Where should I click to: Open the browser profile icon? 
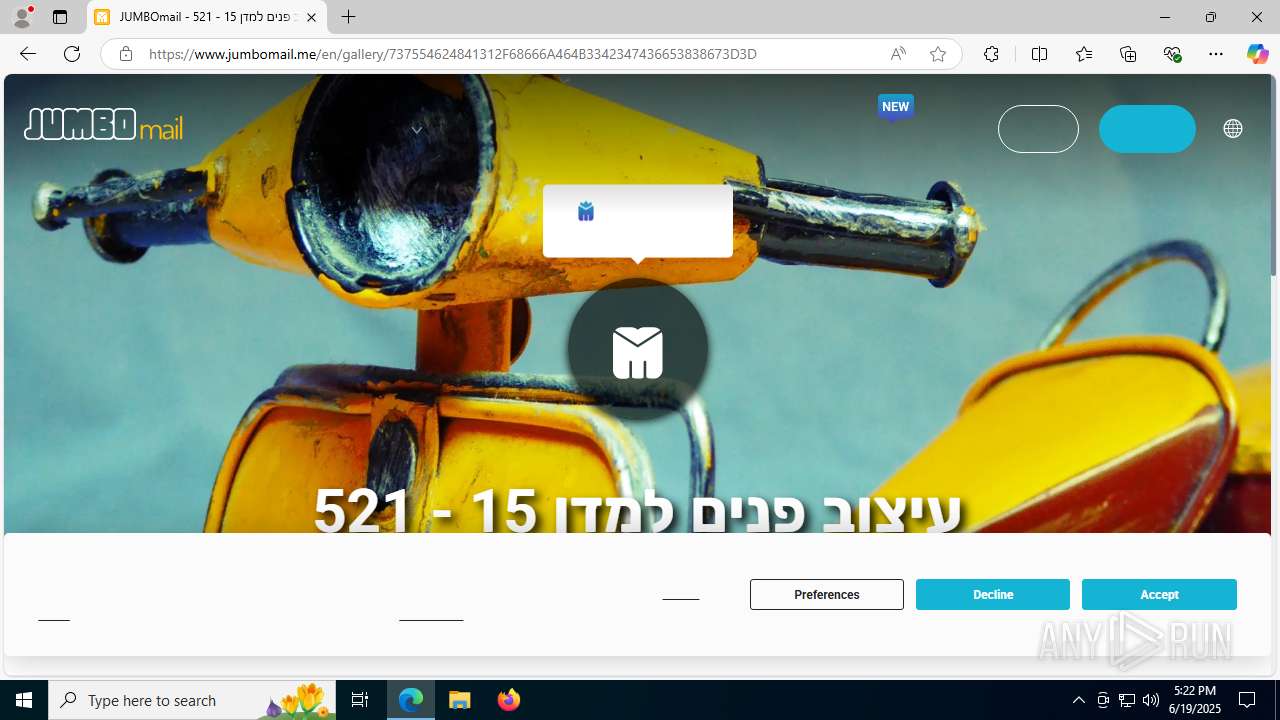(22, 17)
